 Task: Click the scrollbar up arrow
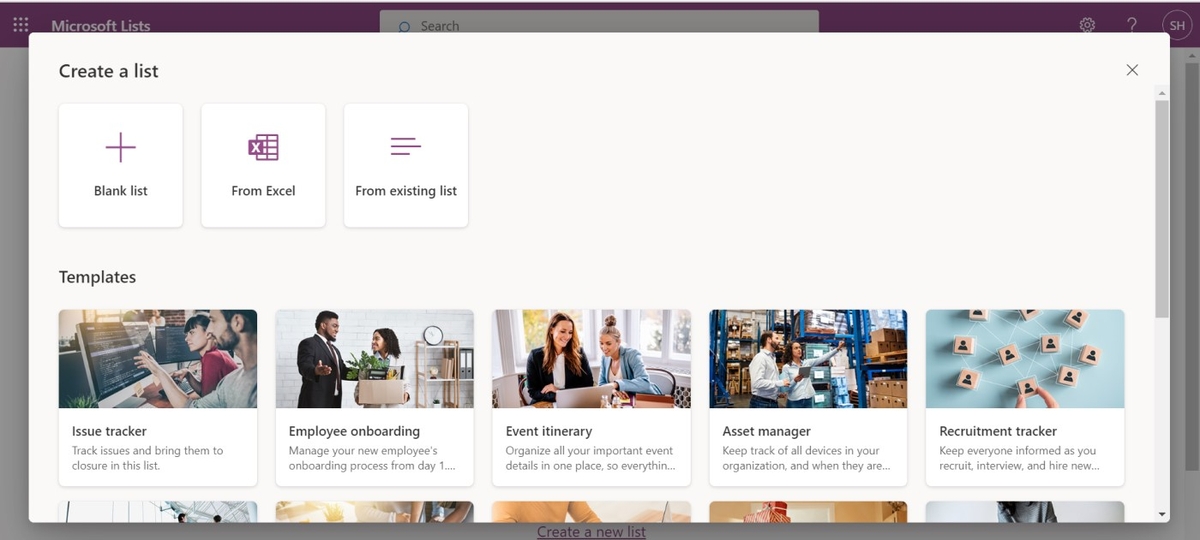coord(1162,94)
